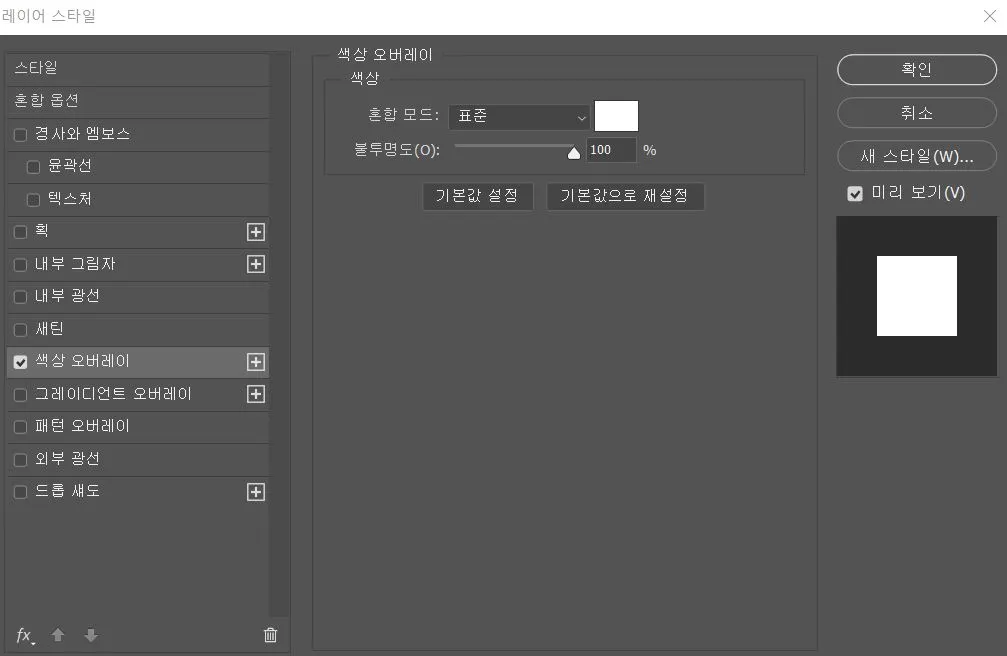
Task: Add another 그레이디언트 오버레이 via plus icon
Action: click(256, 394)
